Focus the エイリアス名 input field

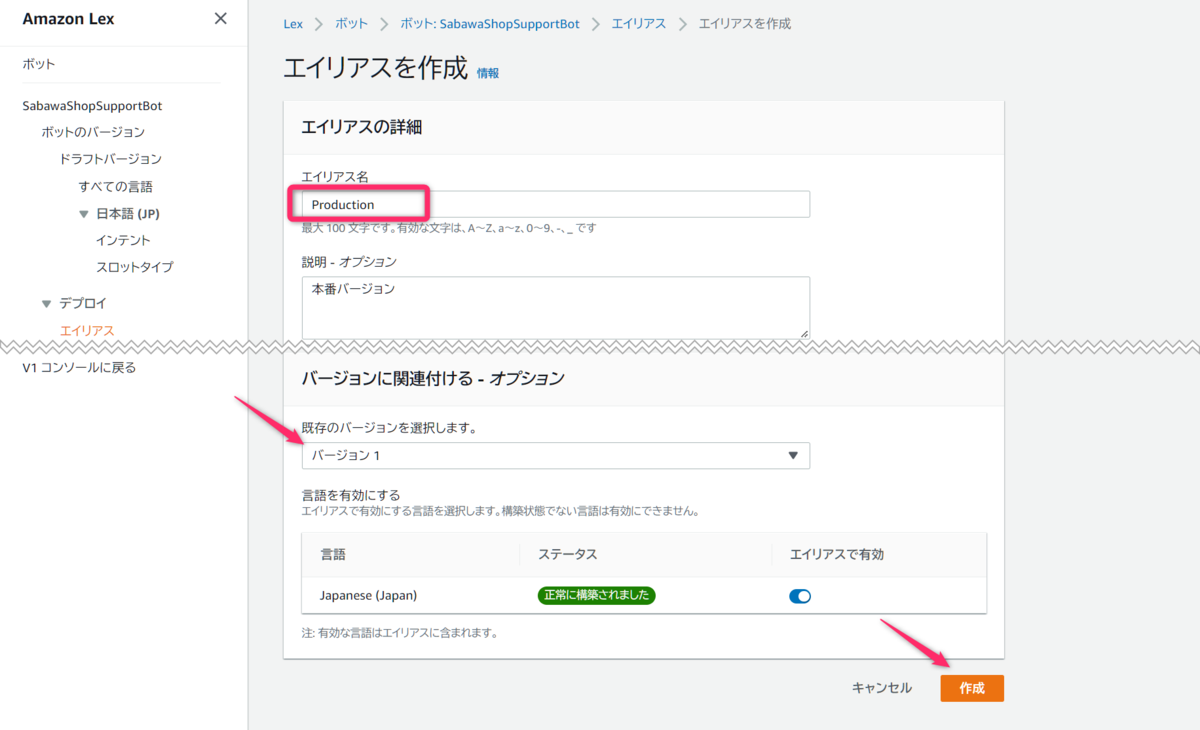[556, 204]
